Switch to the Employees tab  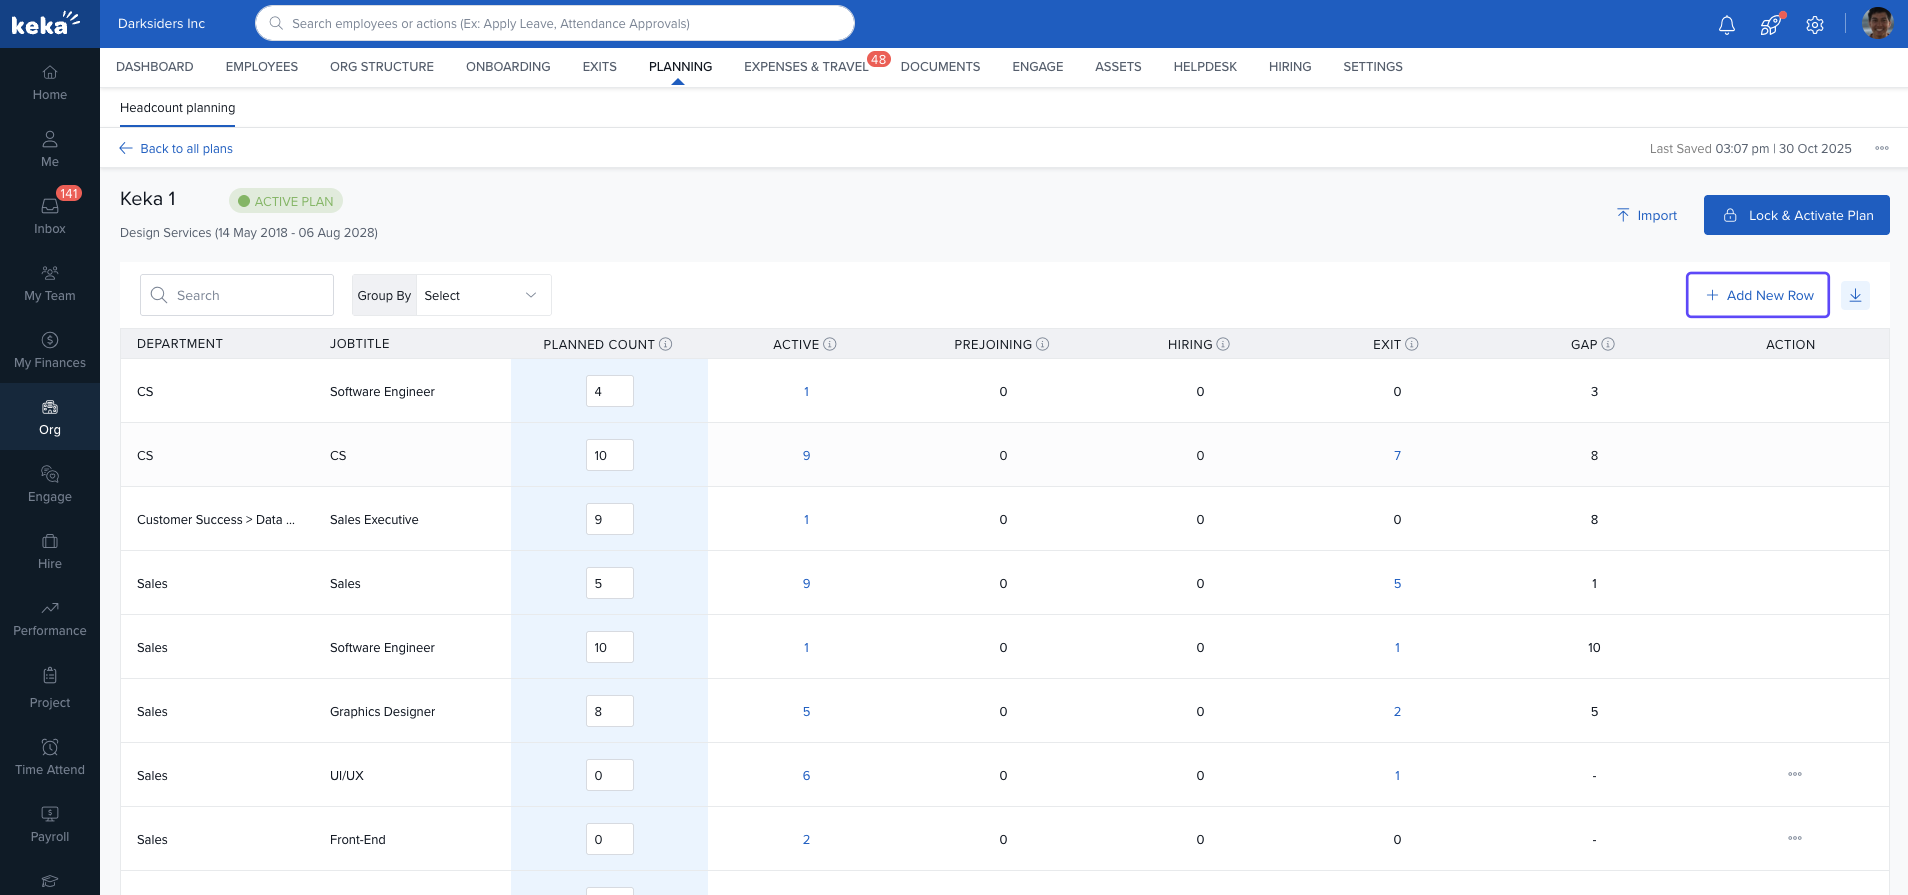(x=261, y=67)
